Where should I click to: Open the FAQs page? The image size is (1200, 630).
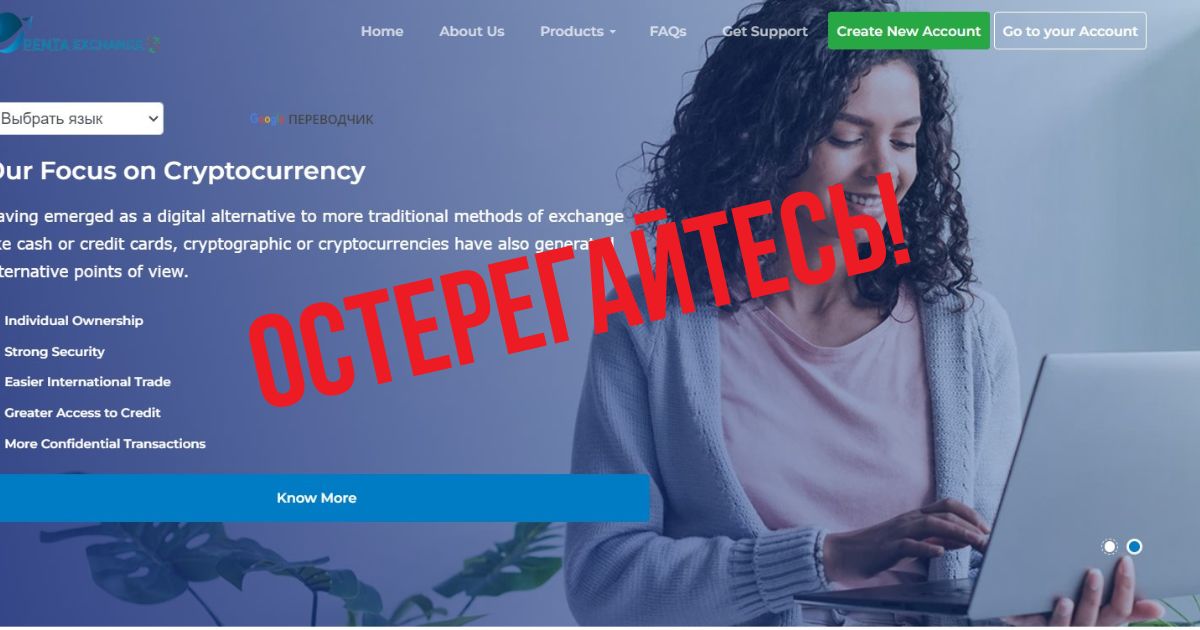pos(668,31)
